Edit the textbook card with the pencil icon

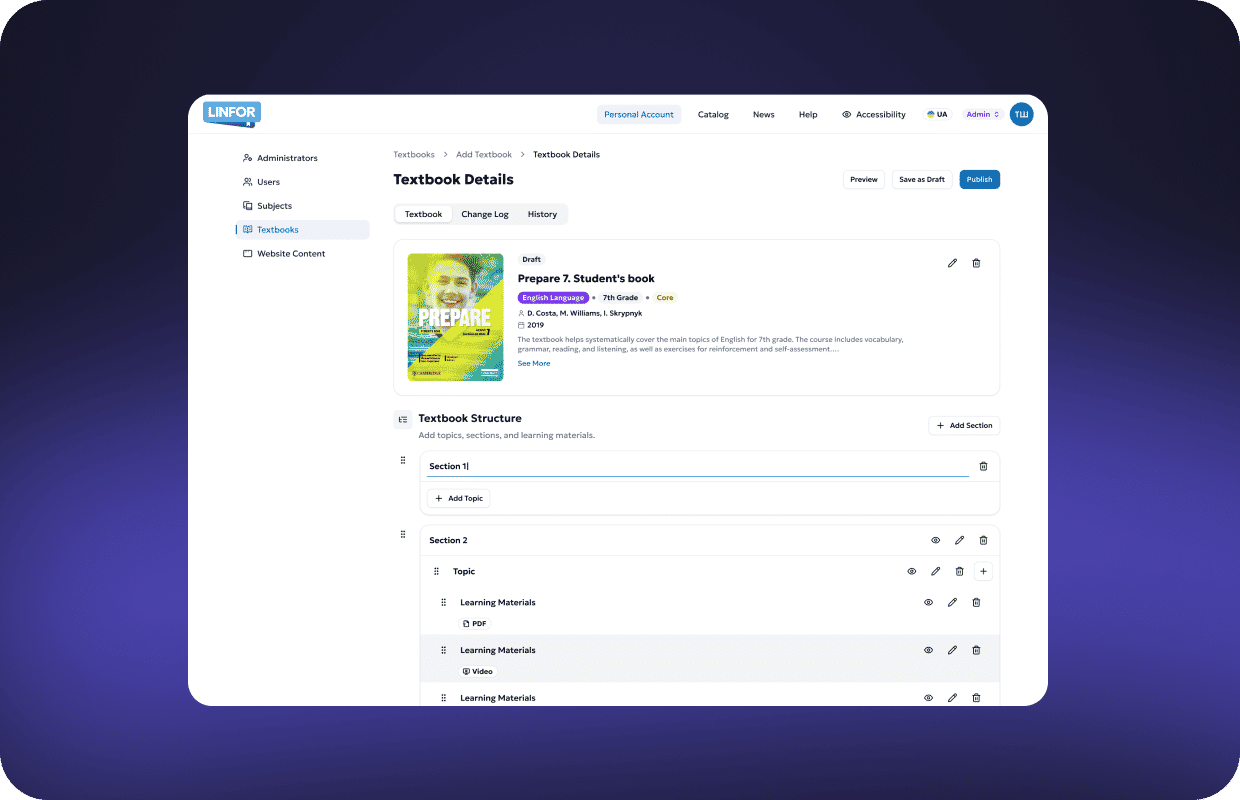(x=952, y=263)
